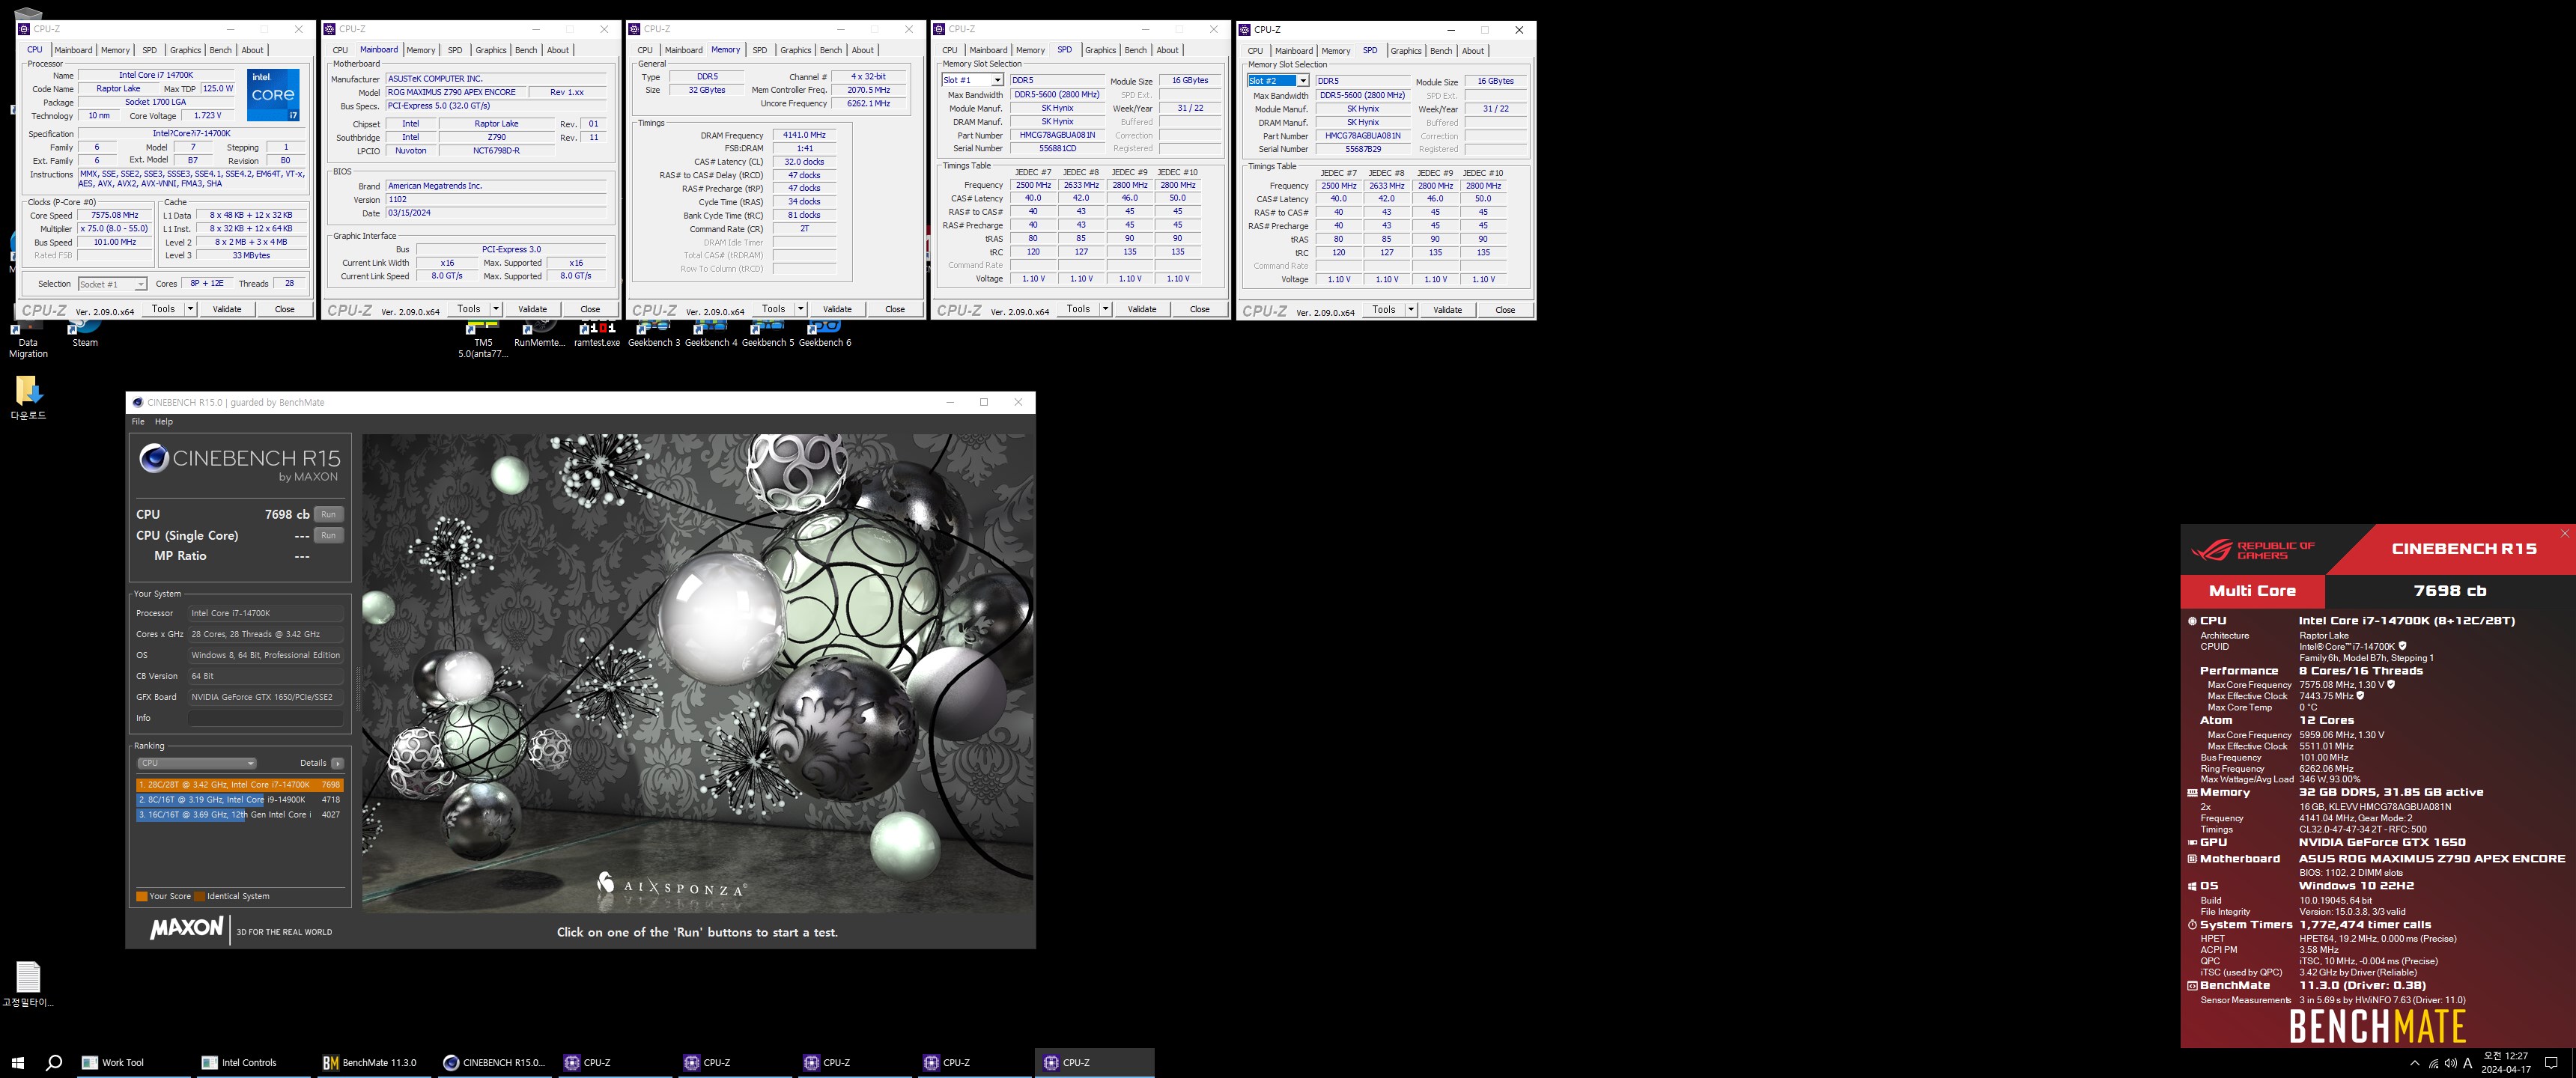
Task: Launch the RunMemte... desktop shortcut
Action: (539, 335)
